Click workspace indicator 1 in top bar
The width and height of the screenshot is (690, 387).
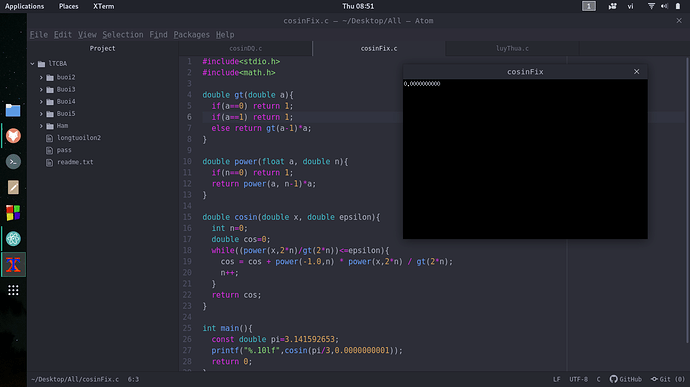click(x=588, y=6)
